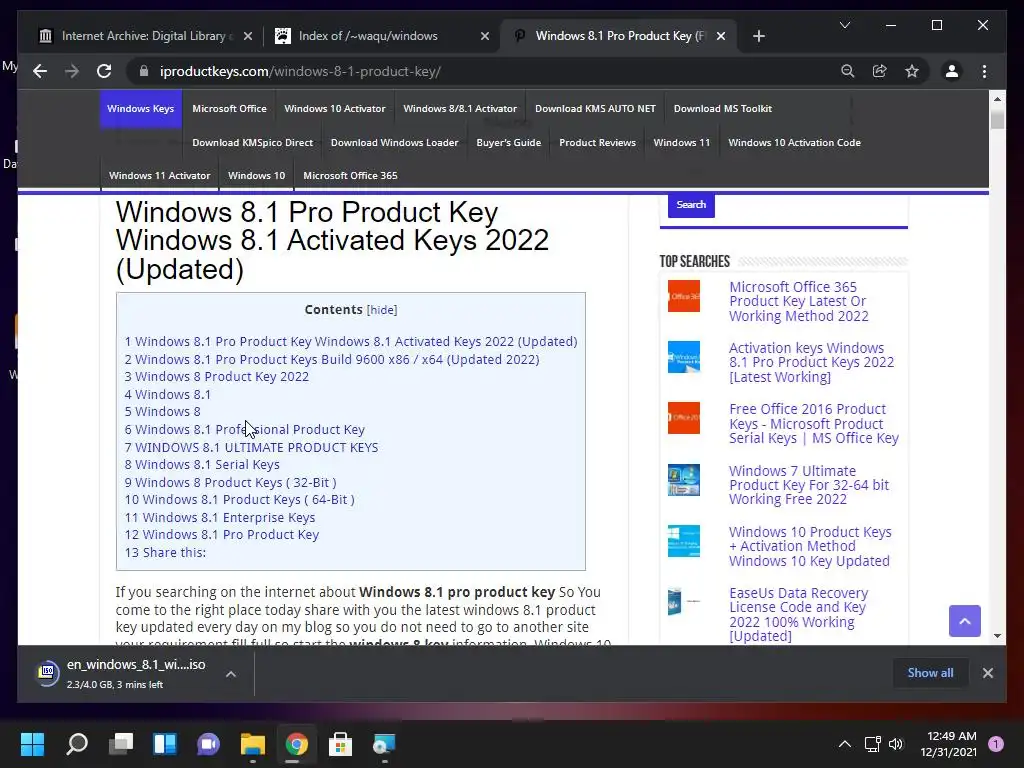The image size is (1024, 768).
Task: Open Widgets from taskbar
Action: click(x=165, y=744)
